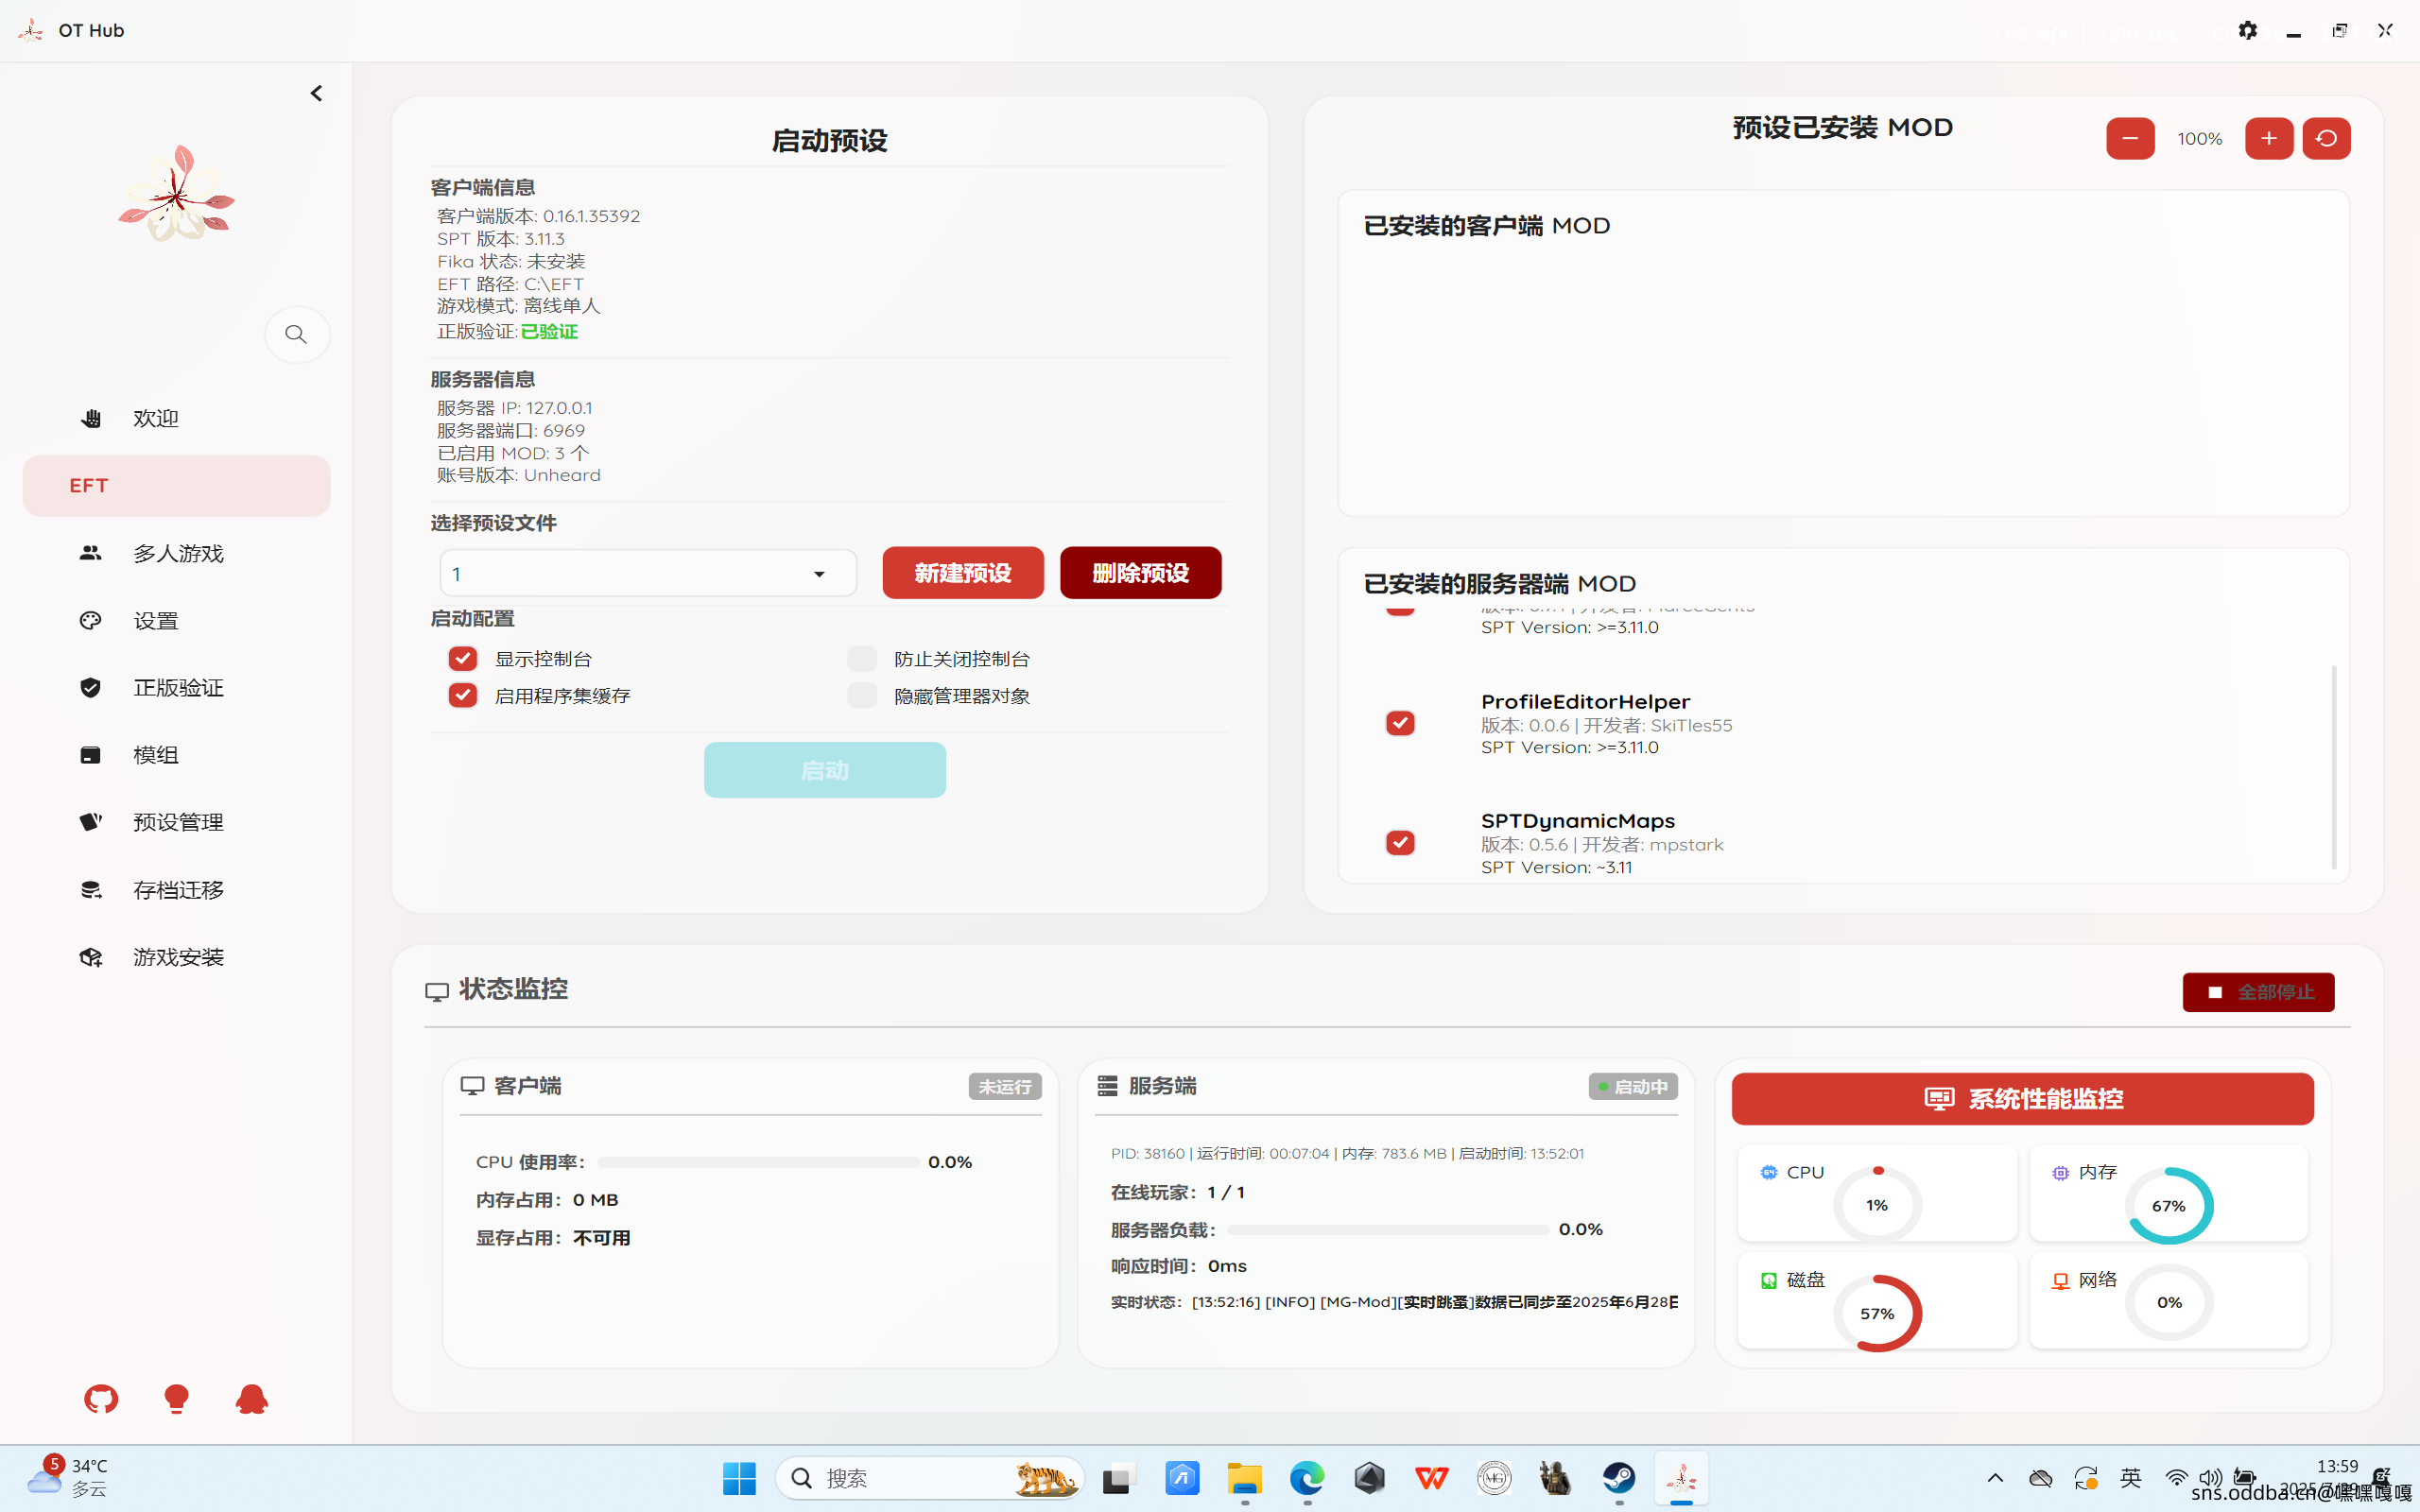Click the server MOD list scrollbar
The image size is (2420, 1512).
[x=2334, y=767]
